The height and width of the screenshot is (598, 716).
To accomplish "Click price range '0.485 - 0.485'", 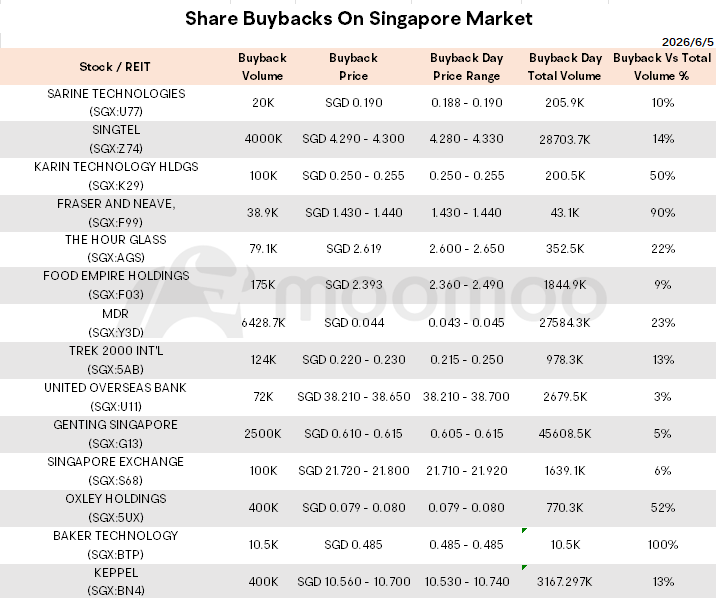I will 467,545.
